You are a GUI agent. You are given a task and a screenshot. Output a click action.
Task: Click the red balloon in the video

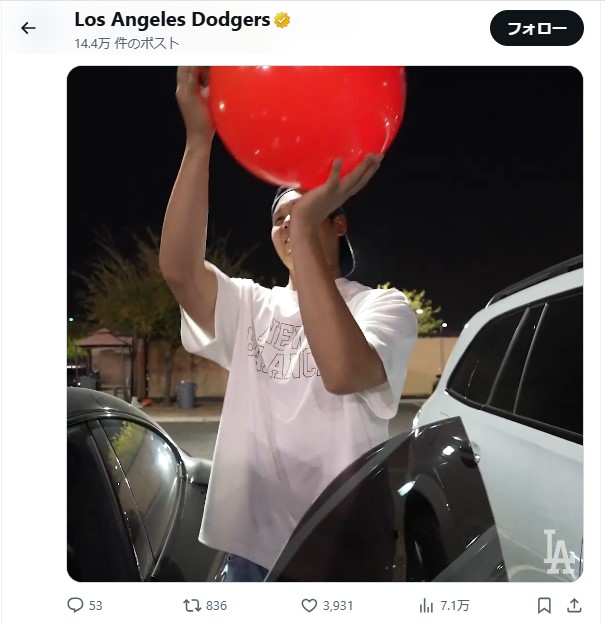pos(307,124)
